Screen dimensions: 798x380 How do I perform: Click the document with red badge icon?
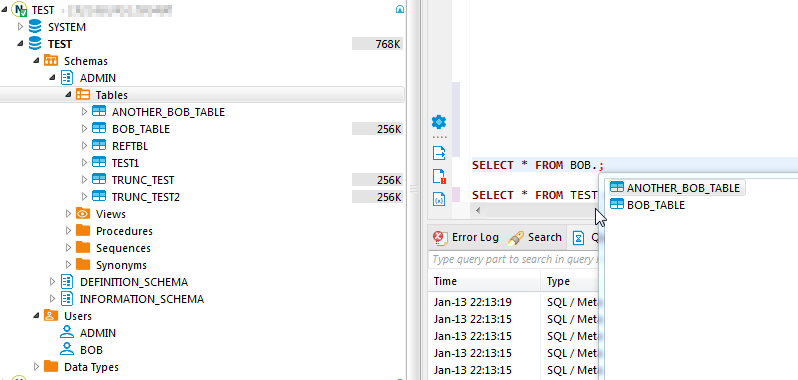(439, 176)
